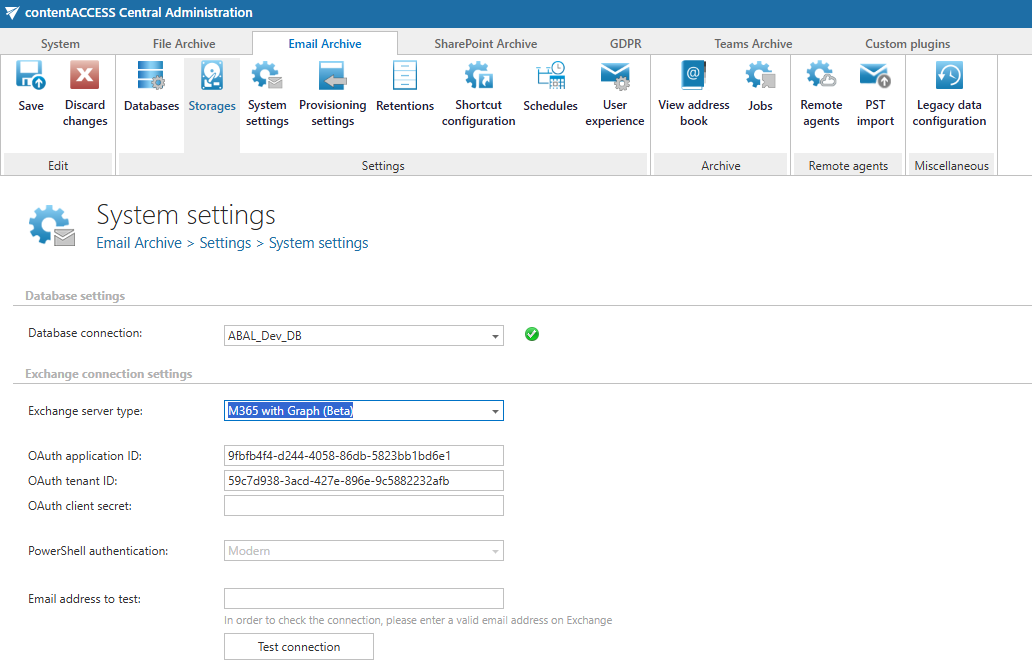The height and width of the screenshot is (665, 1032).
Task: Follow the System settings breadcrumb link
Action: pos(319,243)
